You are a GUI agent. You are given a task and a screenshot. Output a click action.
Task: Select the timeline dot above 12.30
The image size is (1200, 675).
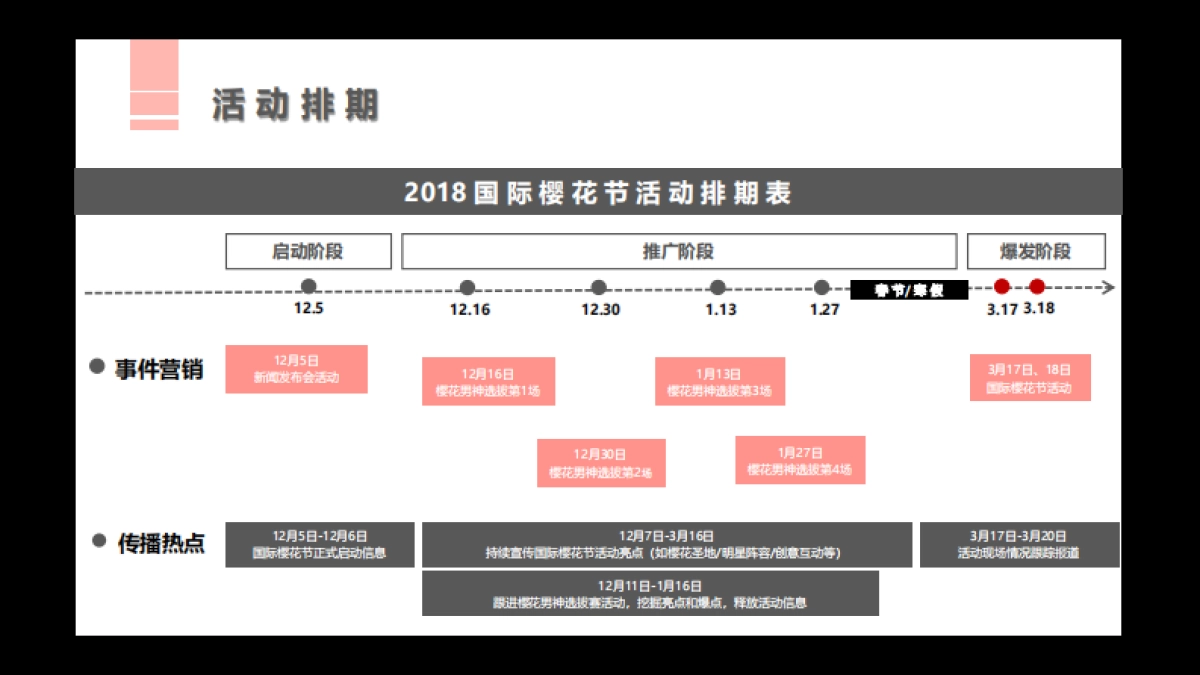pos(598,287)
